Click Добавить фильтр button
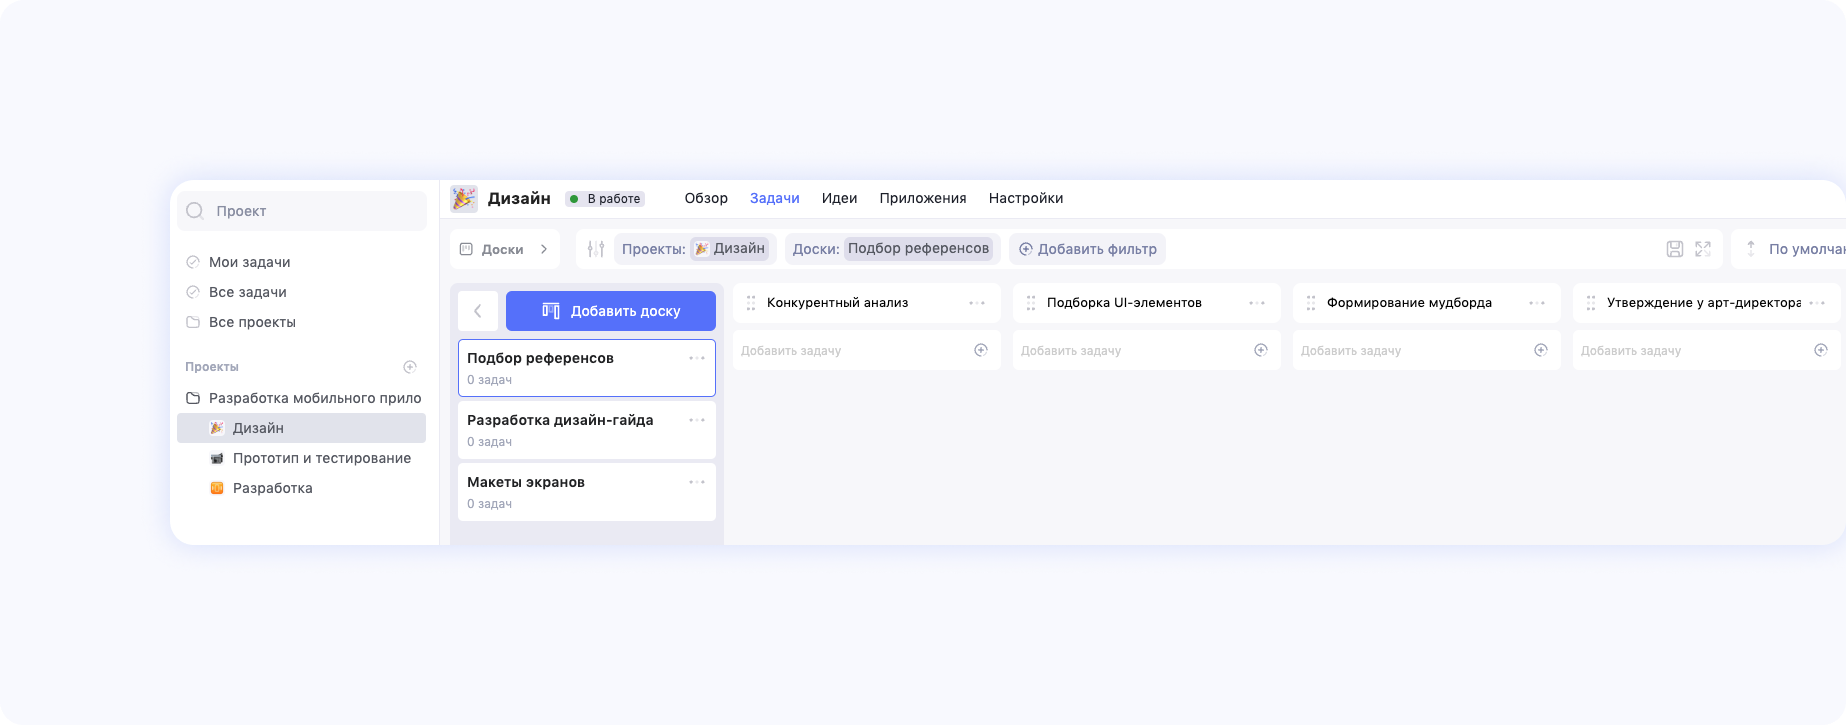Screen dimensions: 1846x725 1087,249
